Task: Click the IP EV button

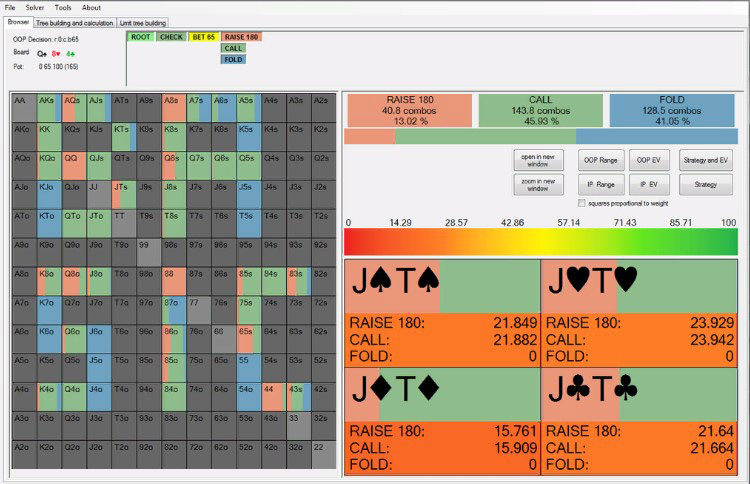Action: [x=649, y=184]
